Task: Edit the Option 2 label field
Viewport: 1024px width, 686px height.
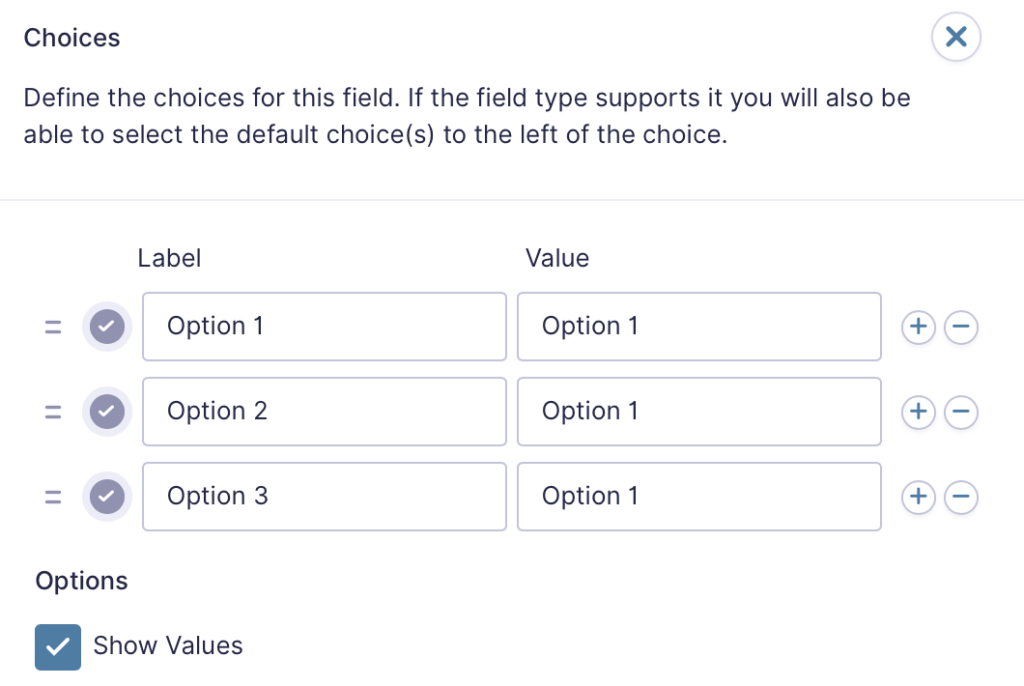Action: (325, 412)
